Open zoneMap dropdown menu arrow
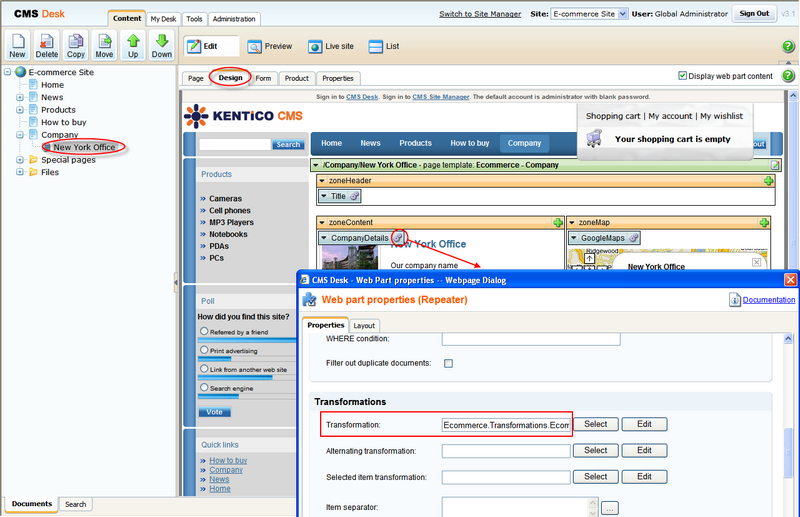This screenshot has width=800, height=517. (571, 223)
